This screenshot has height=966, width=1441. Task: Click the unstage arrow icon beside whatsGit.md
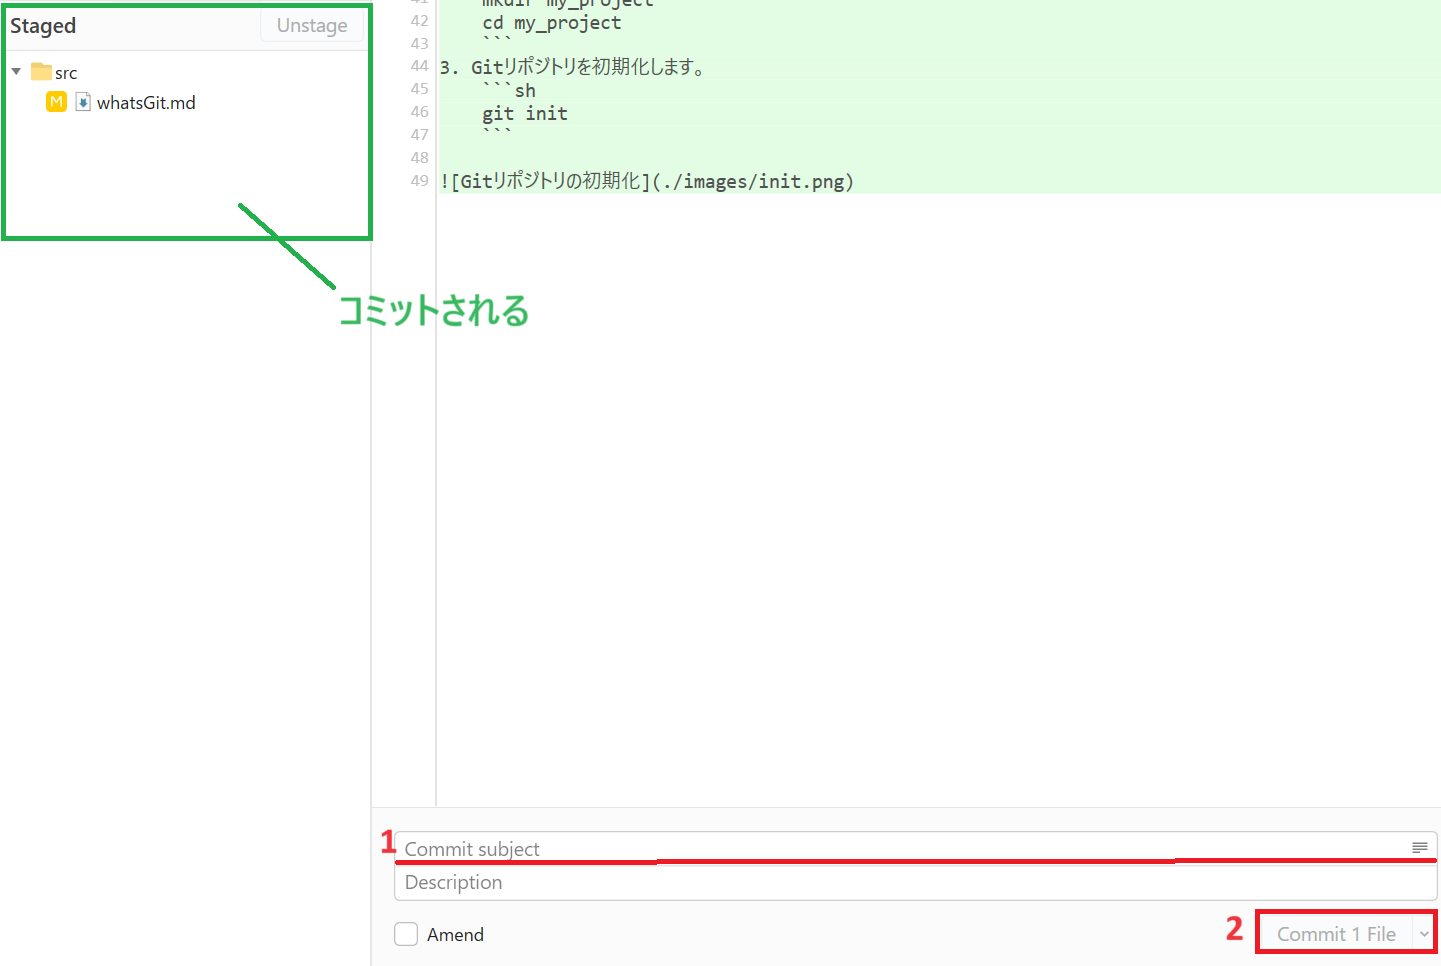coord(83,101)
